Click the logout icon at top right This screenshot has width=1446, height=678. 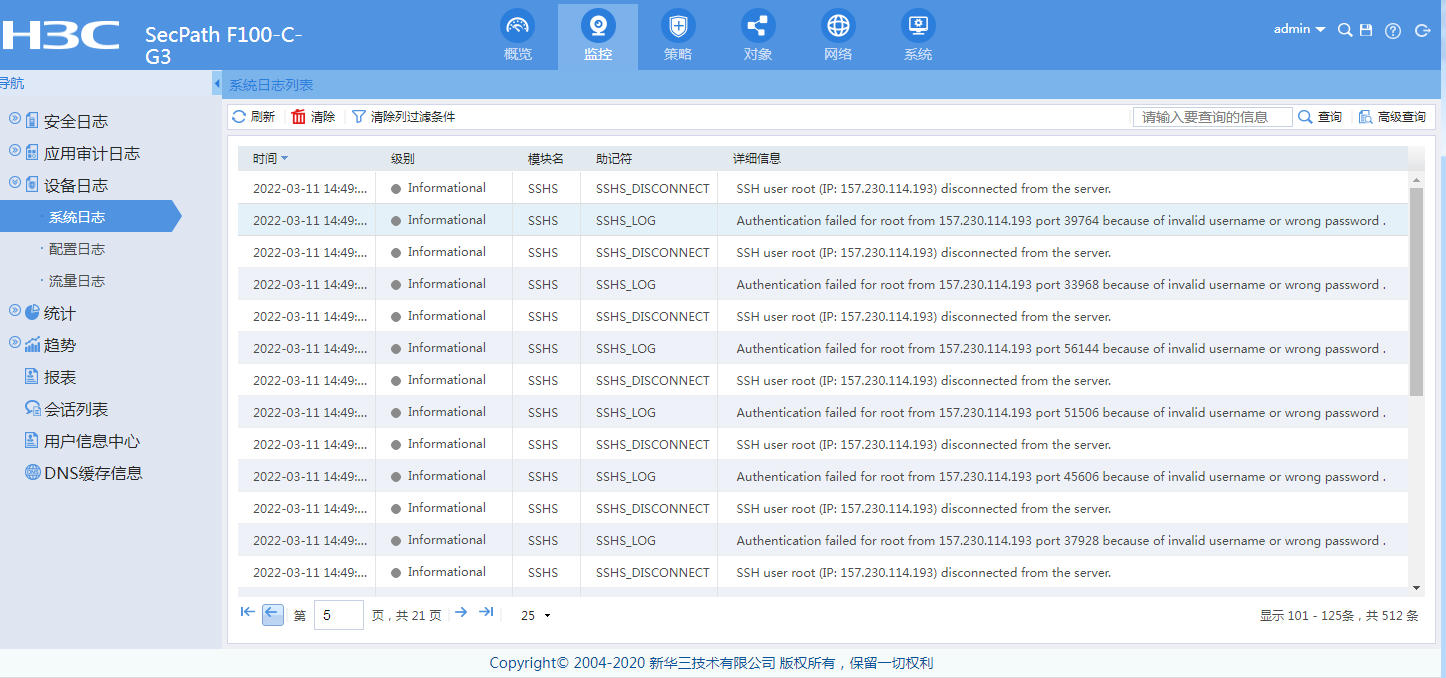click(1422, 31)
